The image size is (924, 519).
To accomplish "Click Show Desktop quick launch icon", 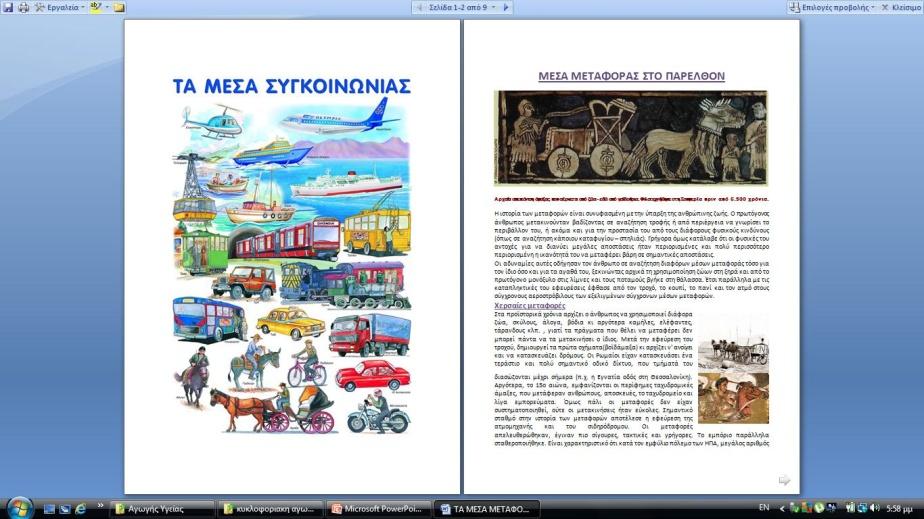I will pos(50,508).
